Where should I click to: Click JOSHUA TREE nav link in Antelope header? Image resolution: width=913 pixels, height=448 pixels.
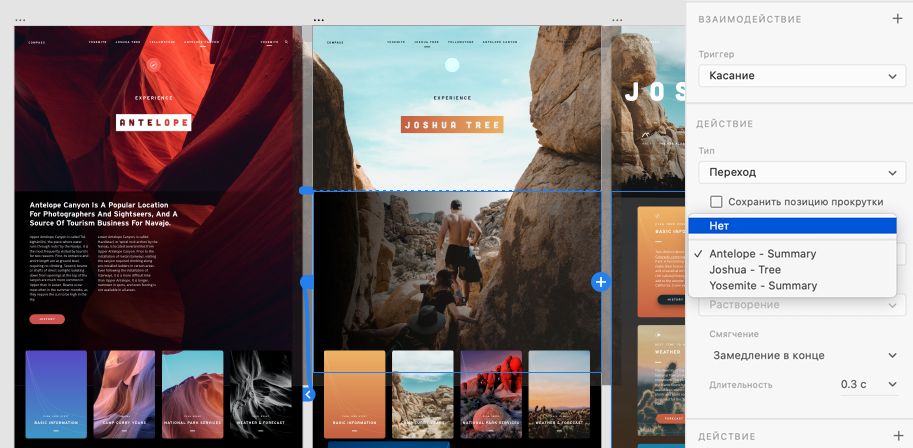[128, 42]
